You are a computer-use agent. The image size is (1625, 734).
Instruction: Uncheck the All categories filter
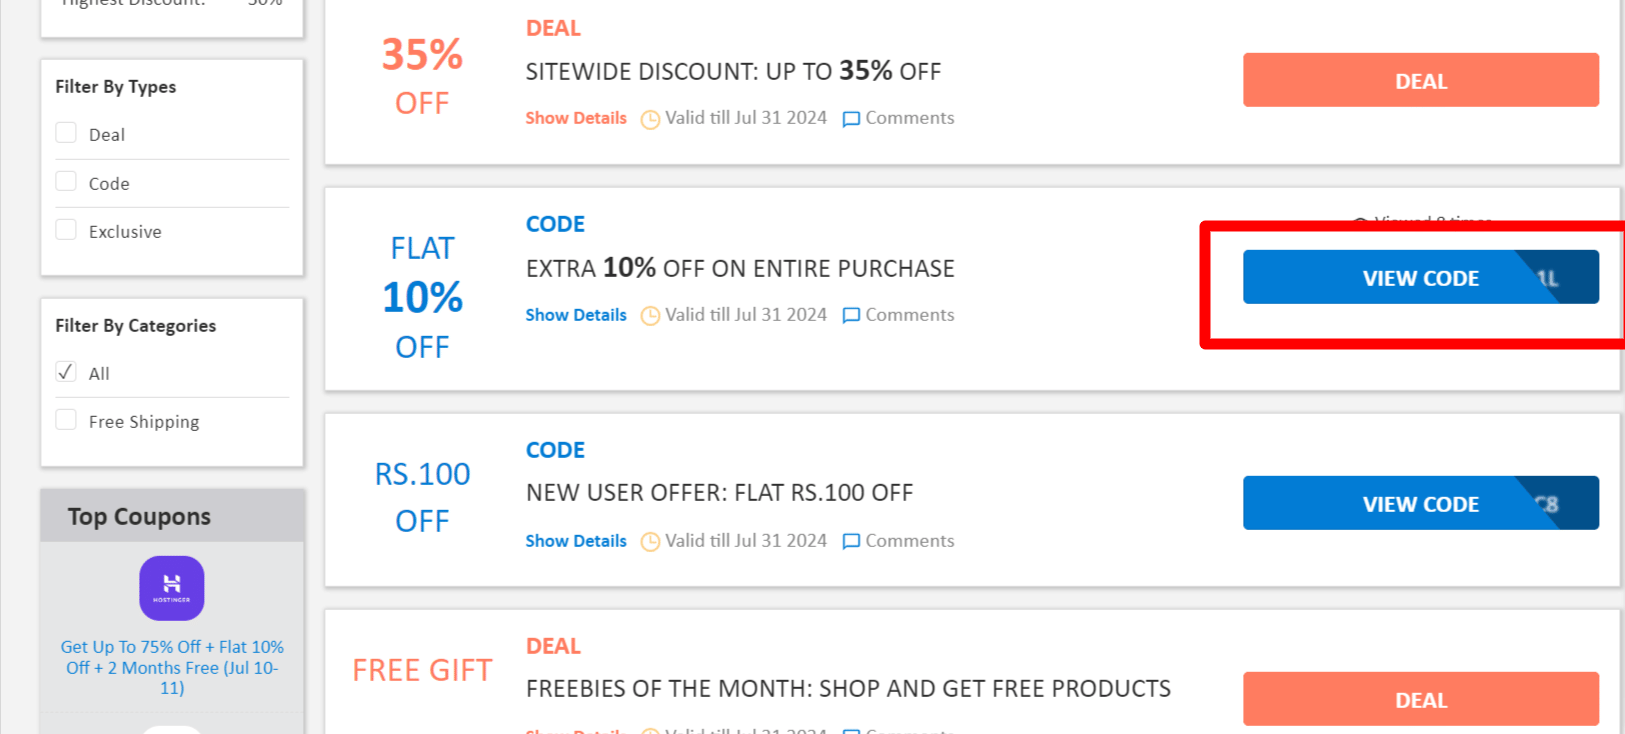[66, 371]
